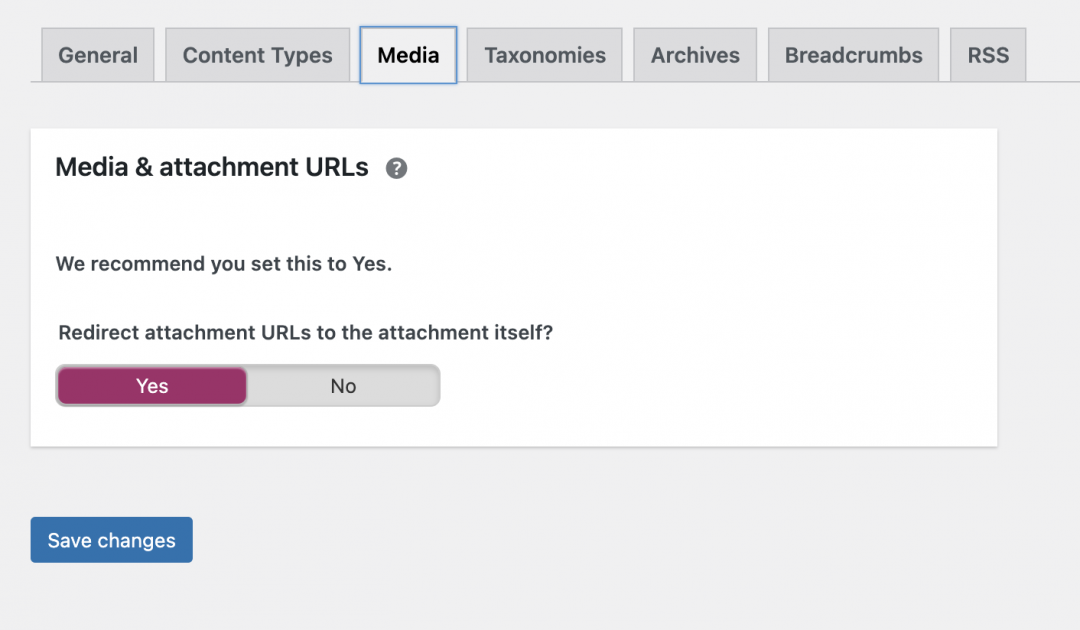Click the Media & attachment URLs heading
Screen dimensions: 1080x630
(x=212, y=167)
